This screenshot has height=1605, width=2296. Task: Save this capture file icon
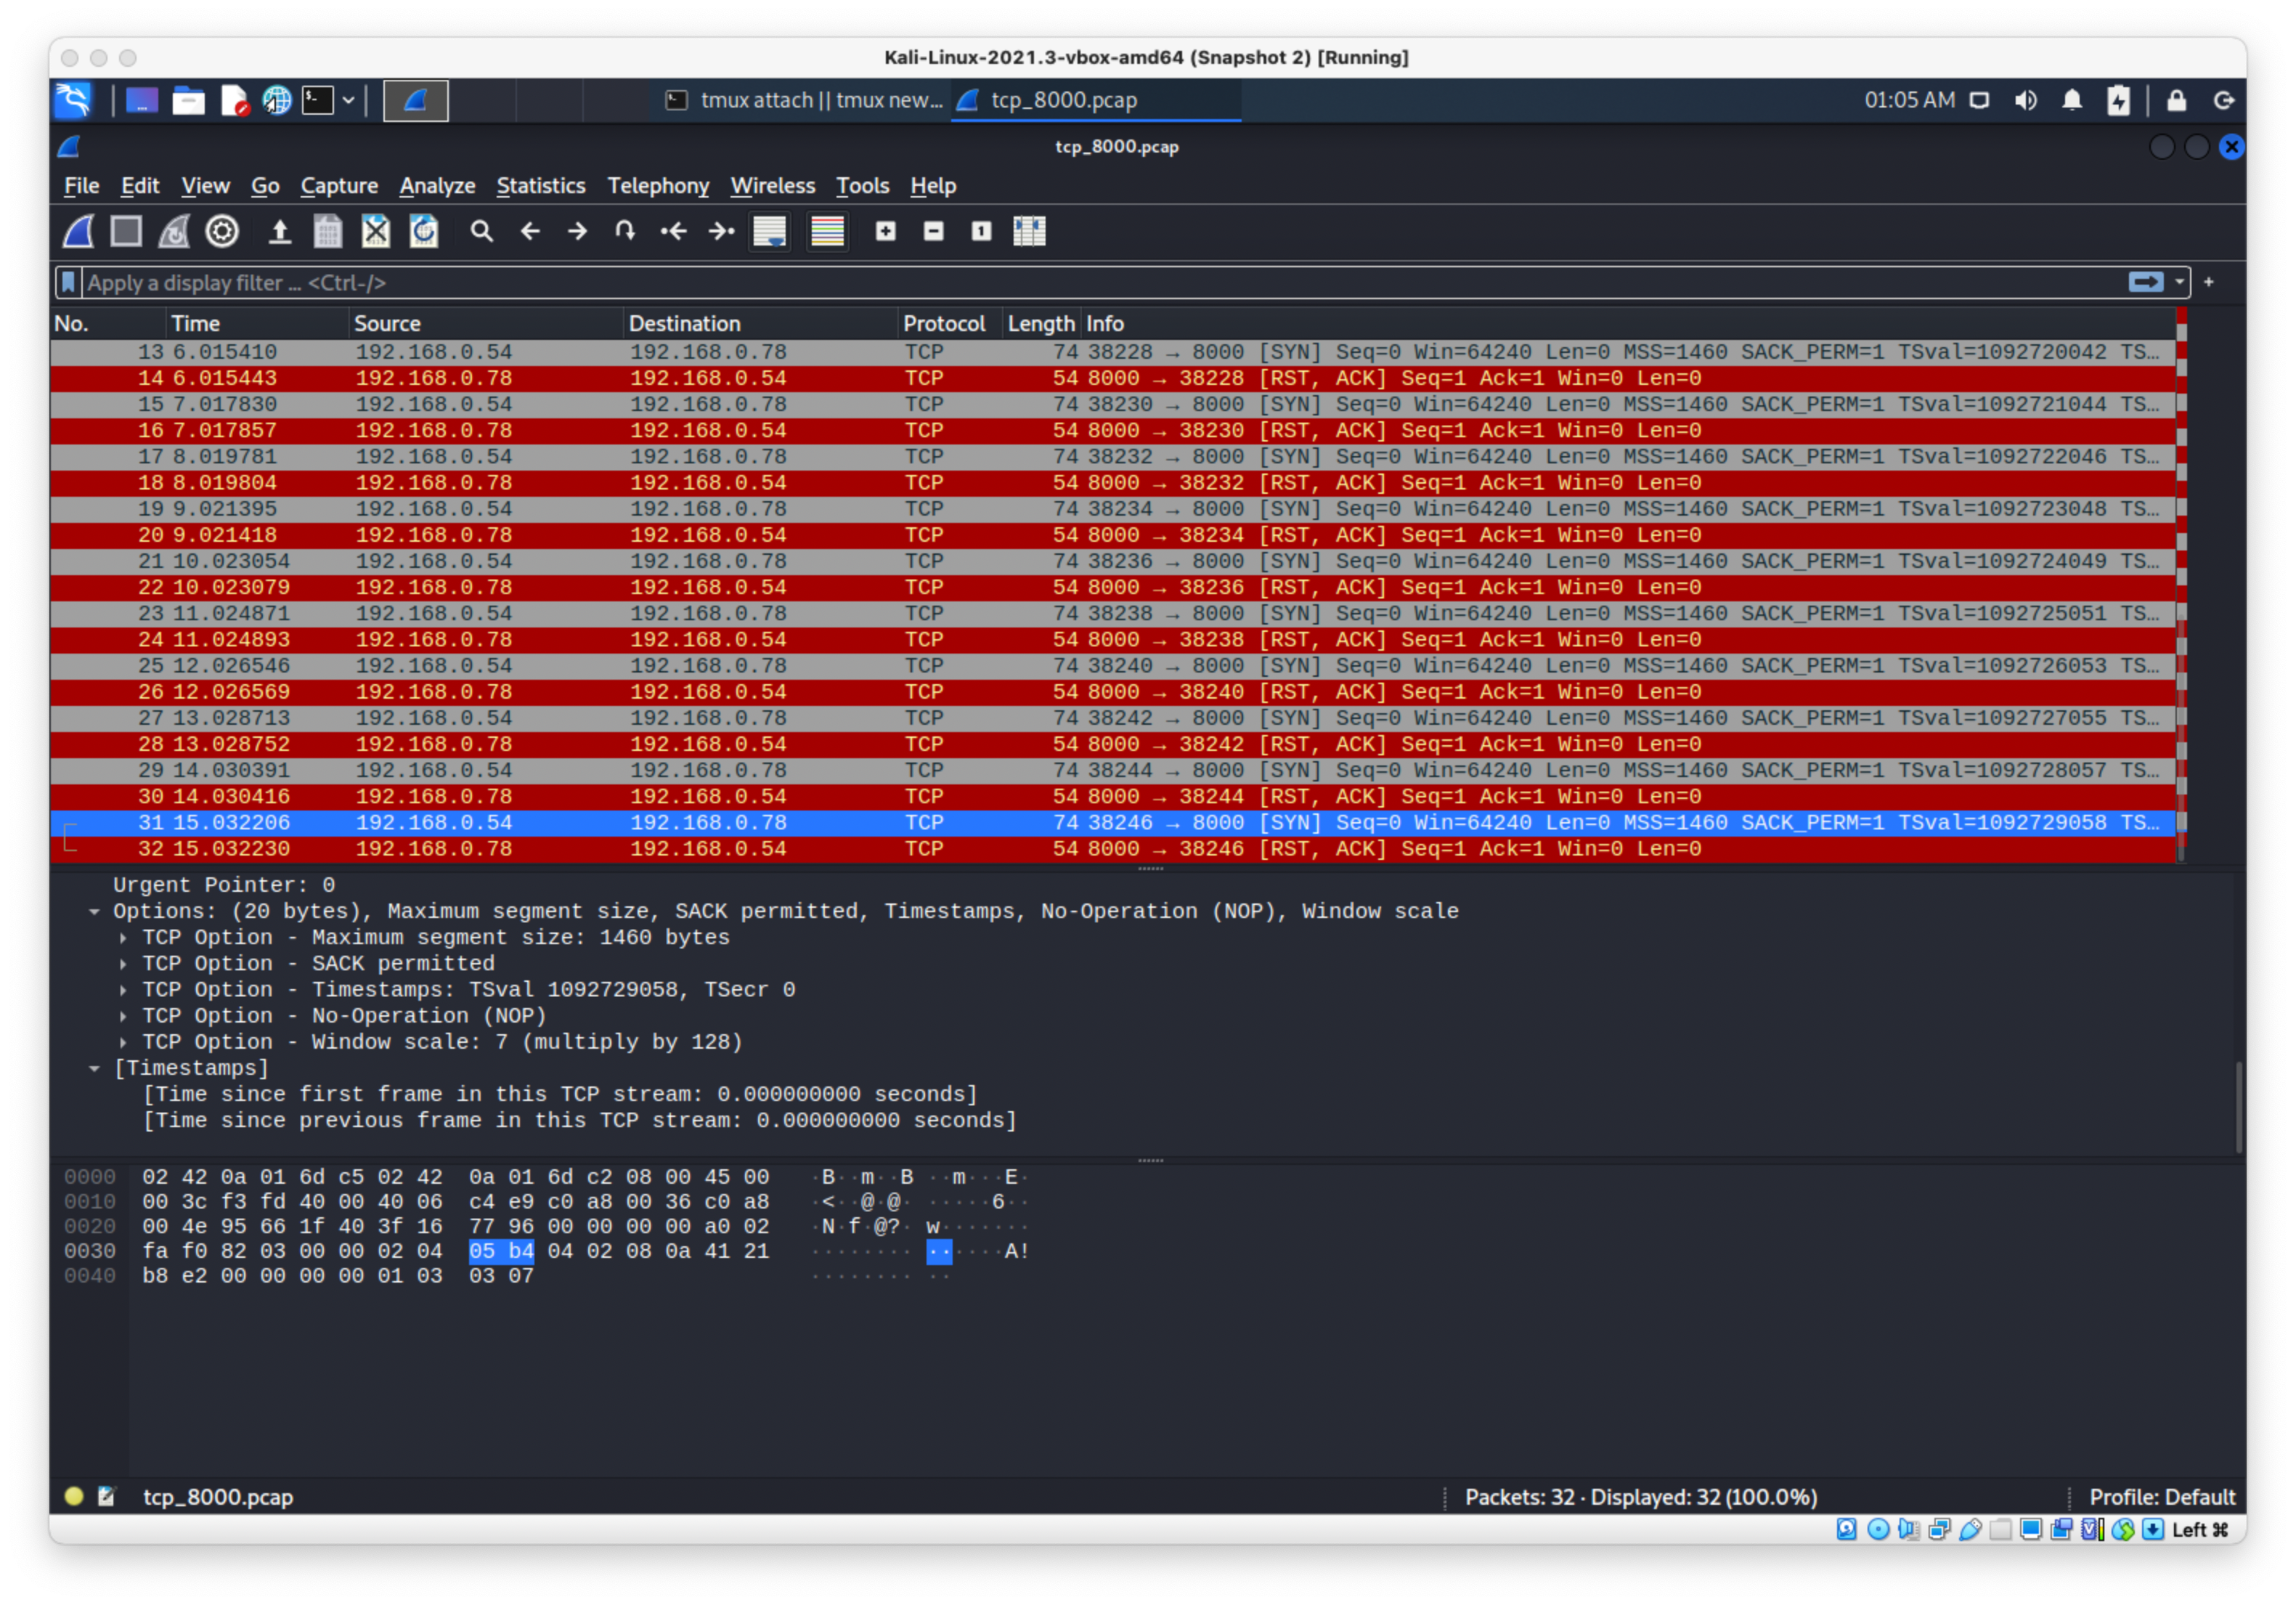pos(328,232)
